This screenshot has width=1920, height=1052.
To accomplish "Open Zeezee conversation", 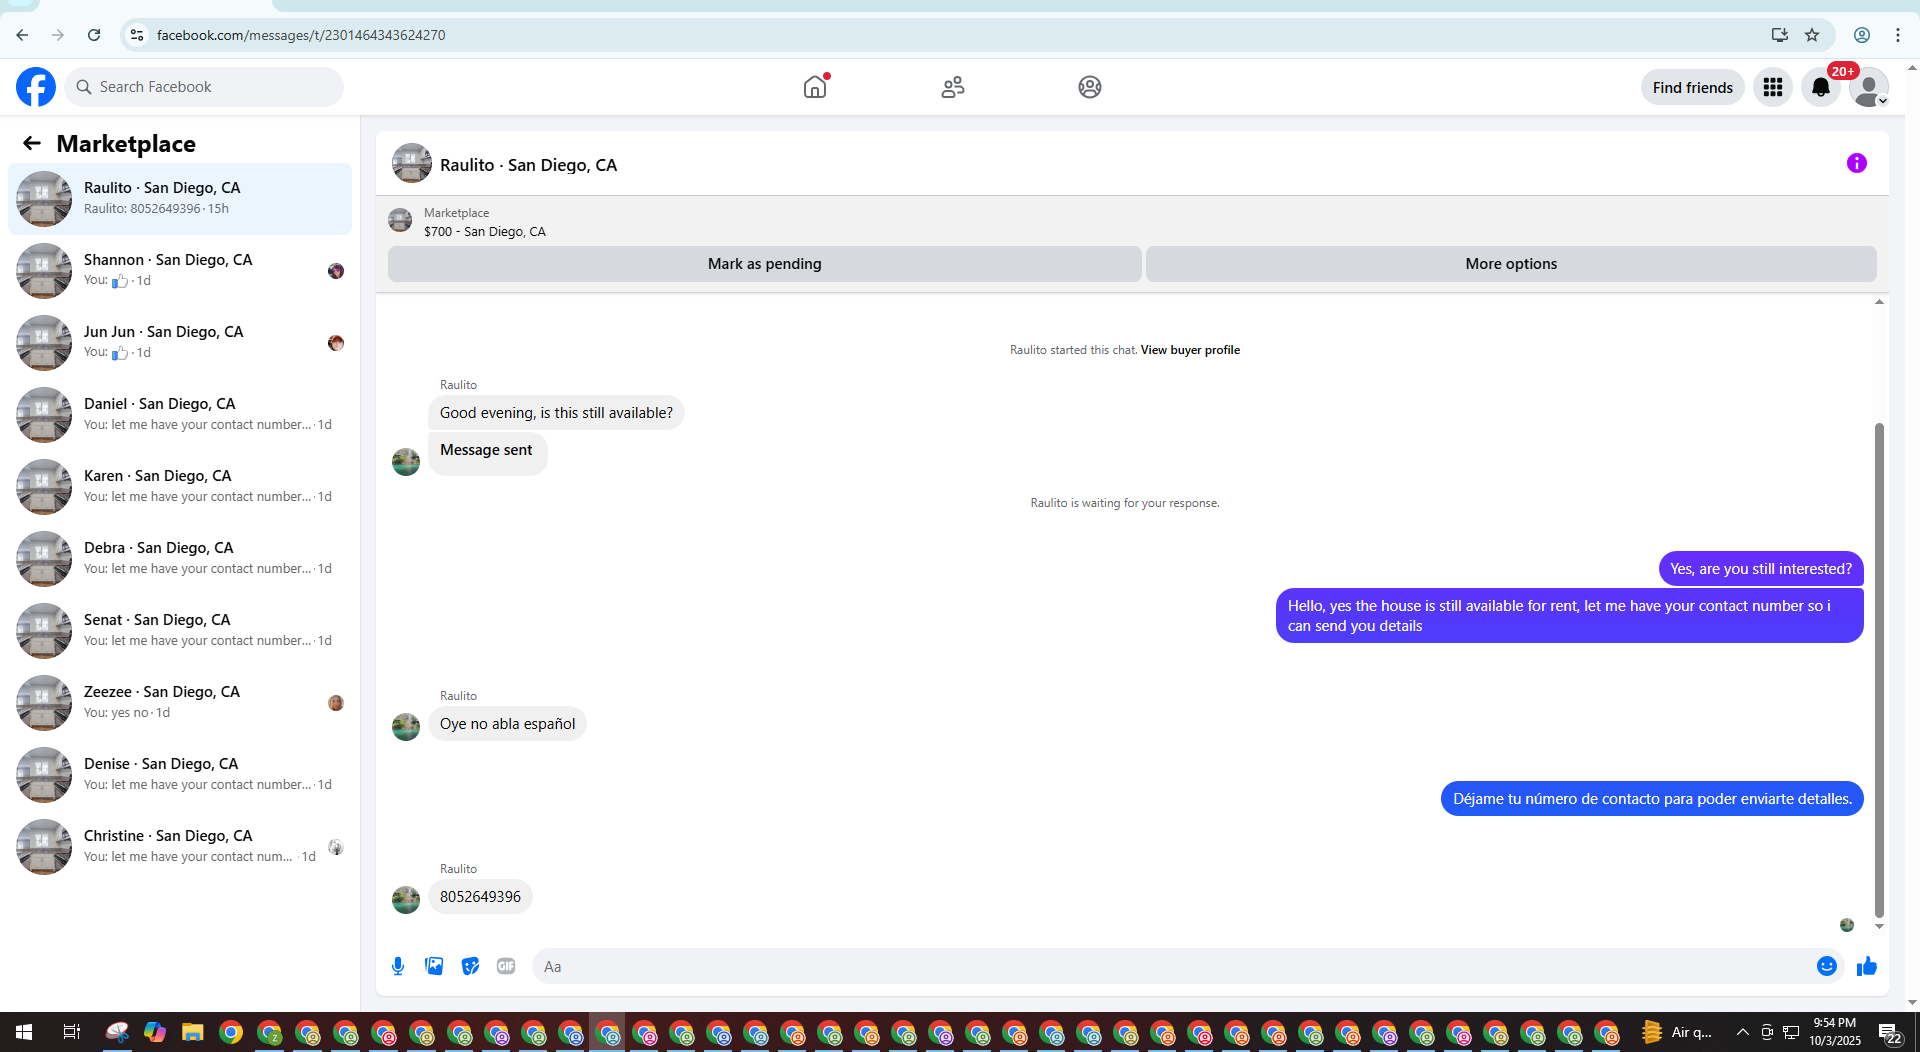I will tap(180, 702).
